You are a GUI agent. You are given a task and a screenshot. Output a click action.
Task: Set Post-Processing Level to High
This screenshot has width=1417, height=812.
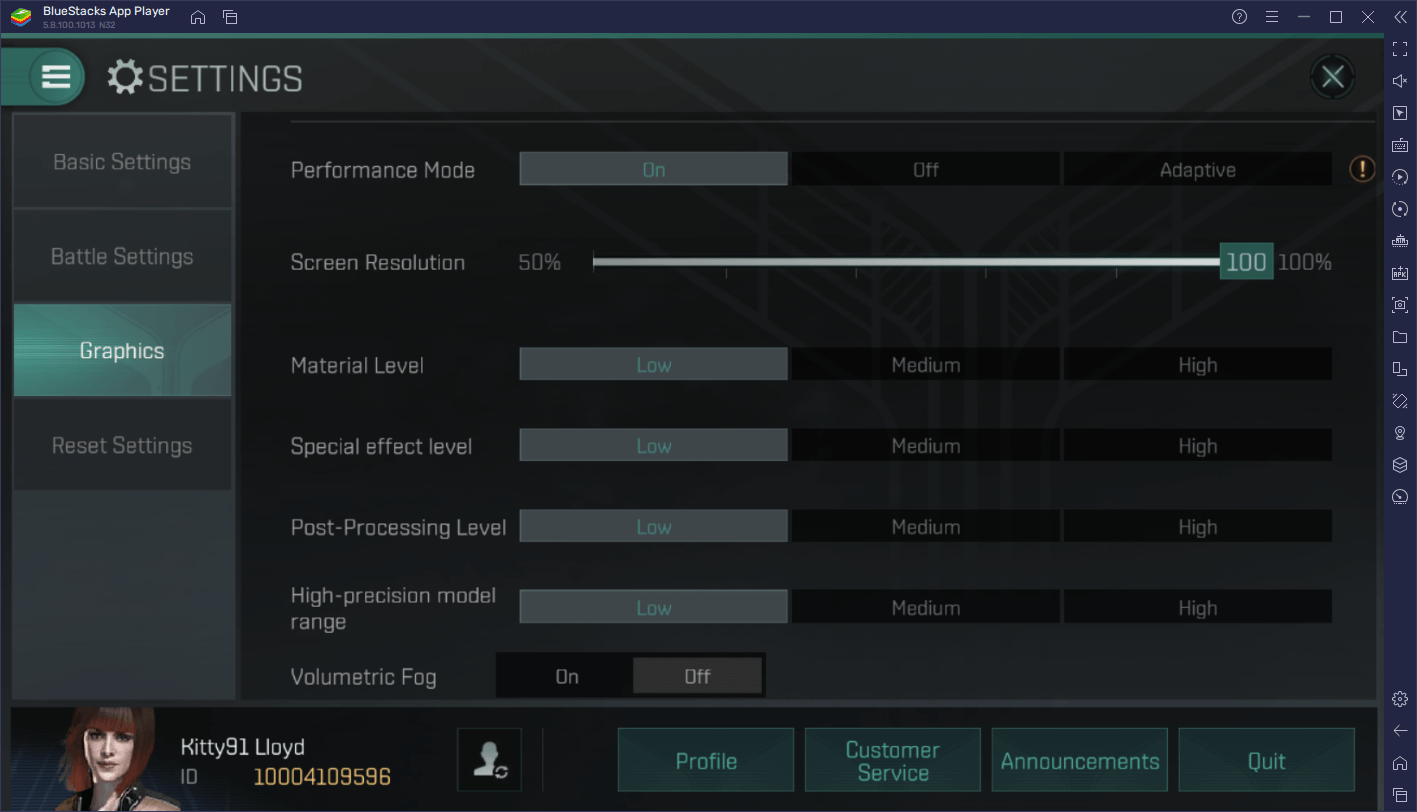click(x=1197, y=527)
